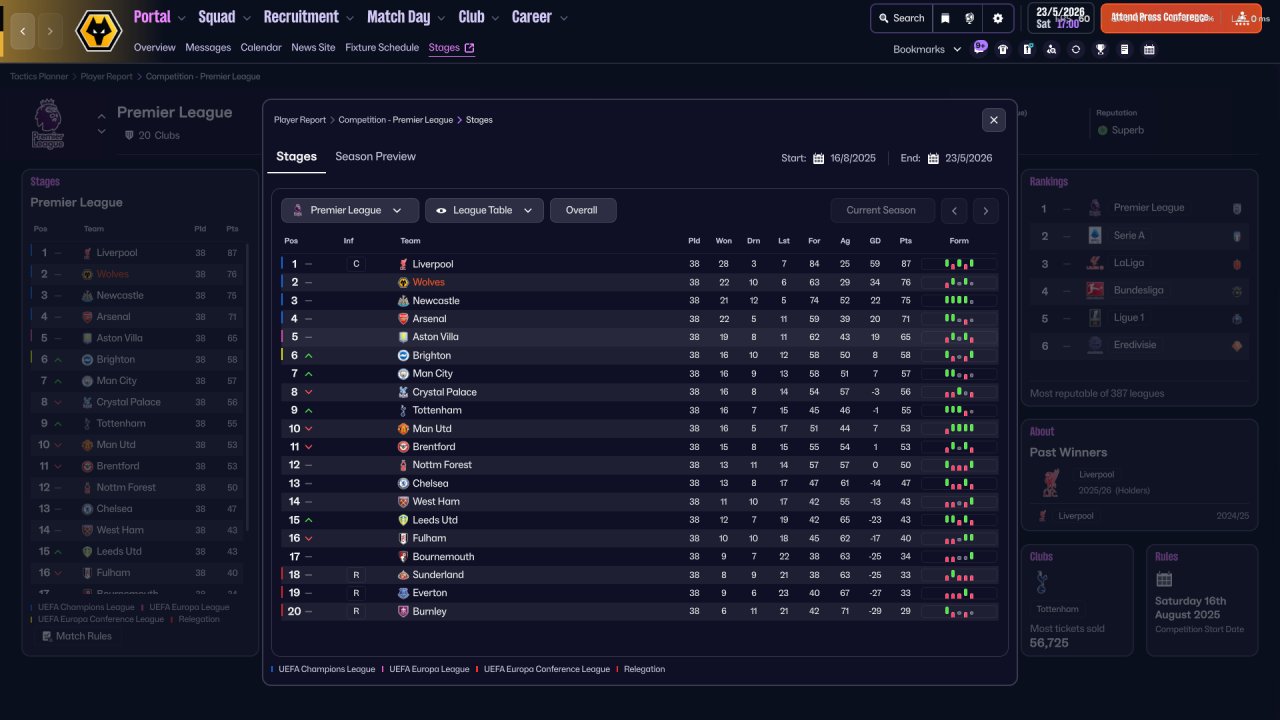1280x720 pixels.
Task: Go back with the left arrow navigation button
Action: point(22,31)
